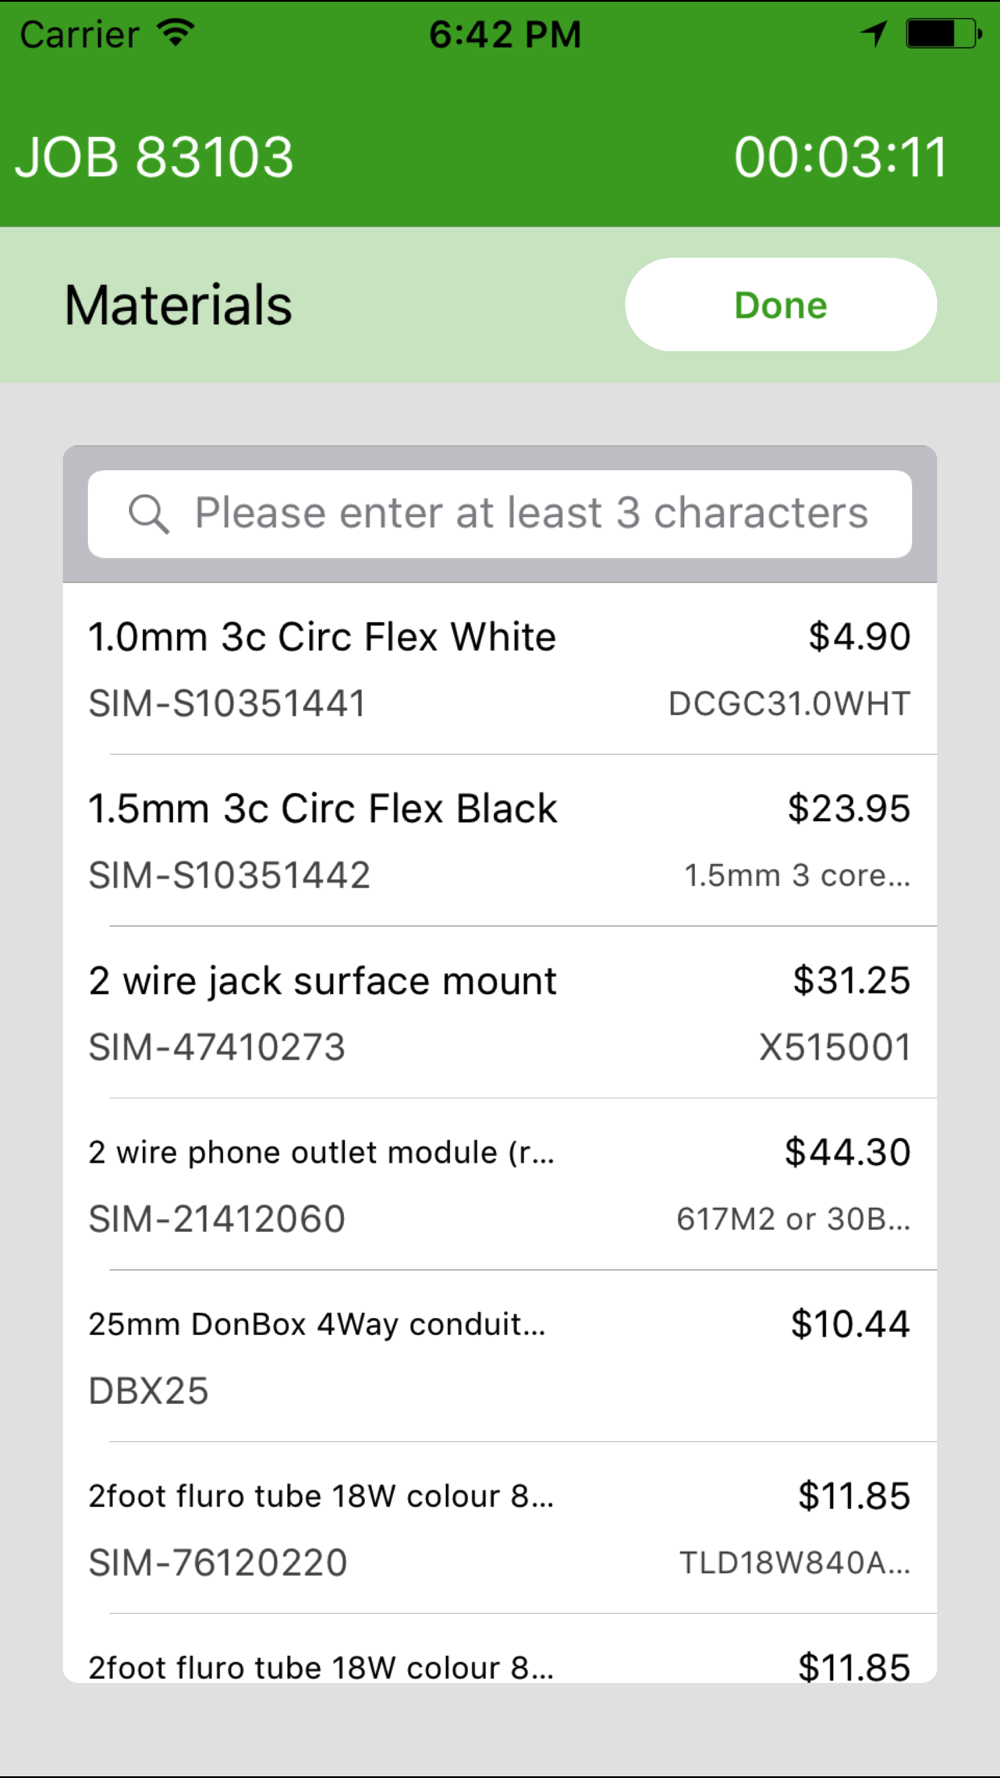
Task: Tap the X515001 part code
Action: [x=835, y=1048]
